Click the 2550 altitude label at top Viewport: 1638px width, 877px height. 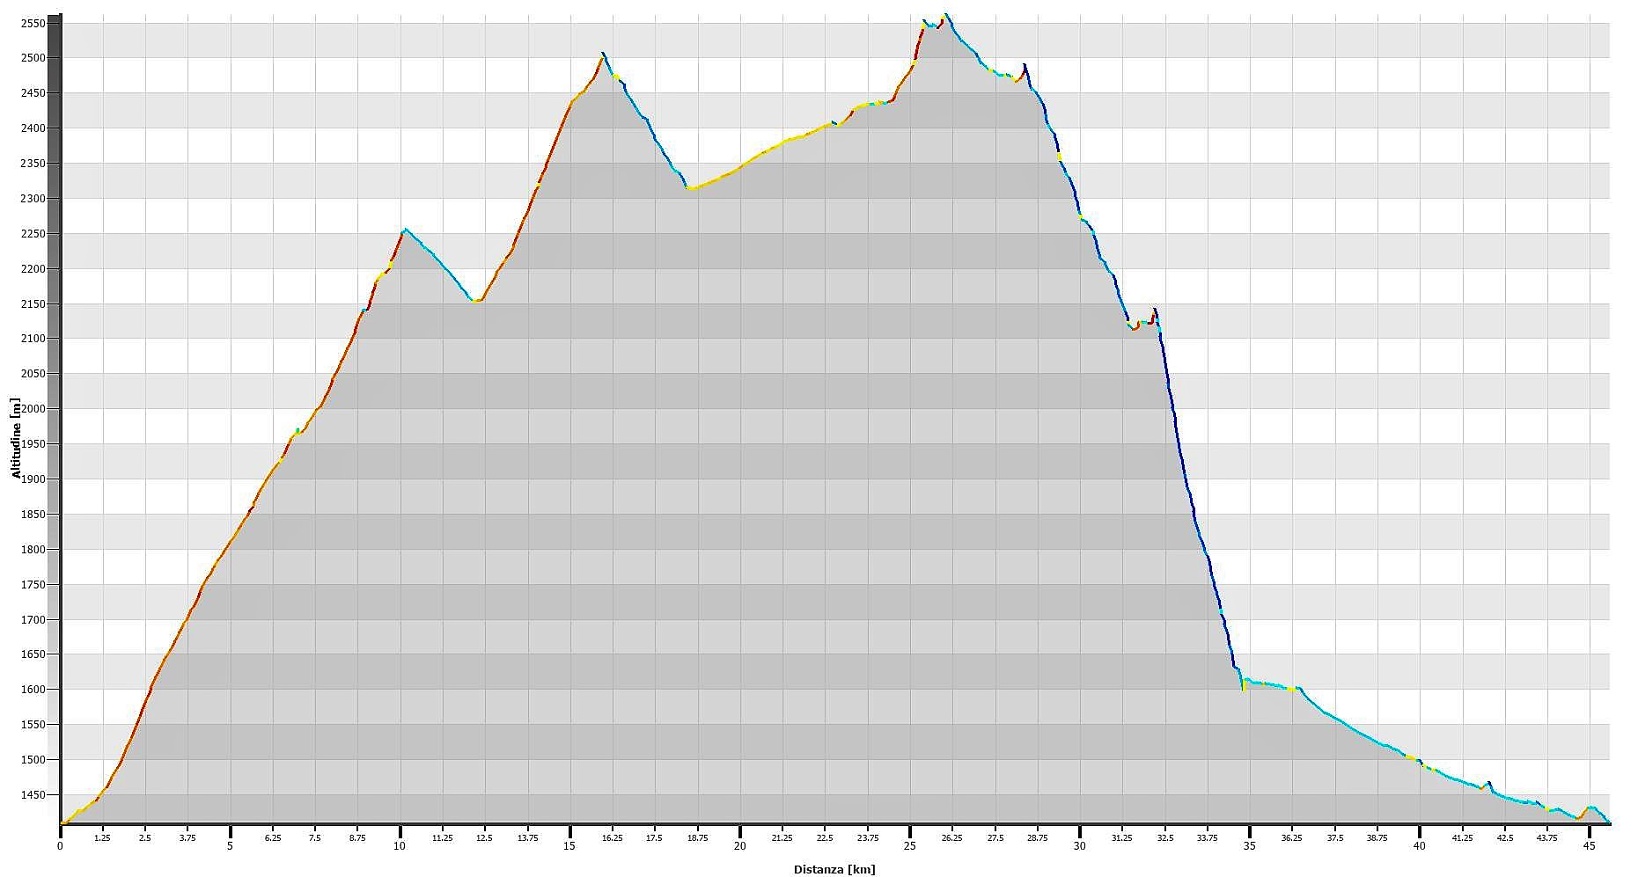[x=33, y=23]
